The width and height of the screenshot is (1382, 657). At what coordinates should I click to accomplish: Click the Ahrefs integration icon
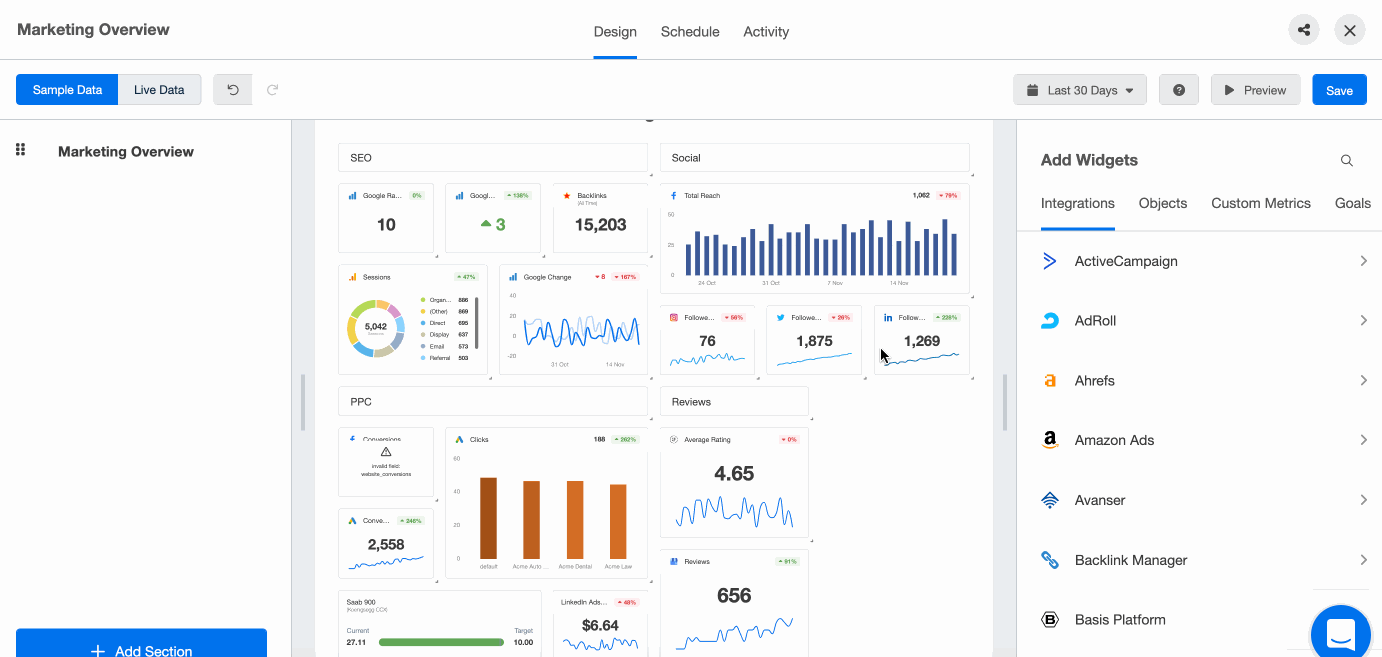point(1050,381)
